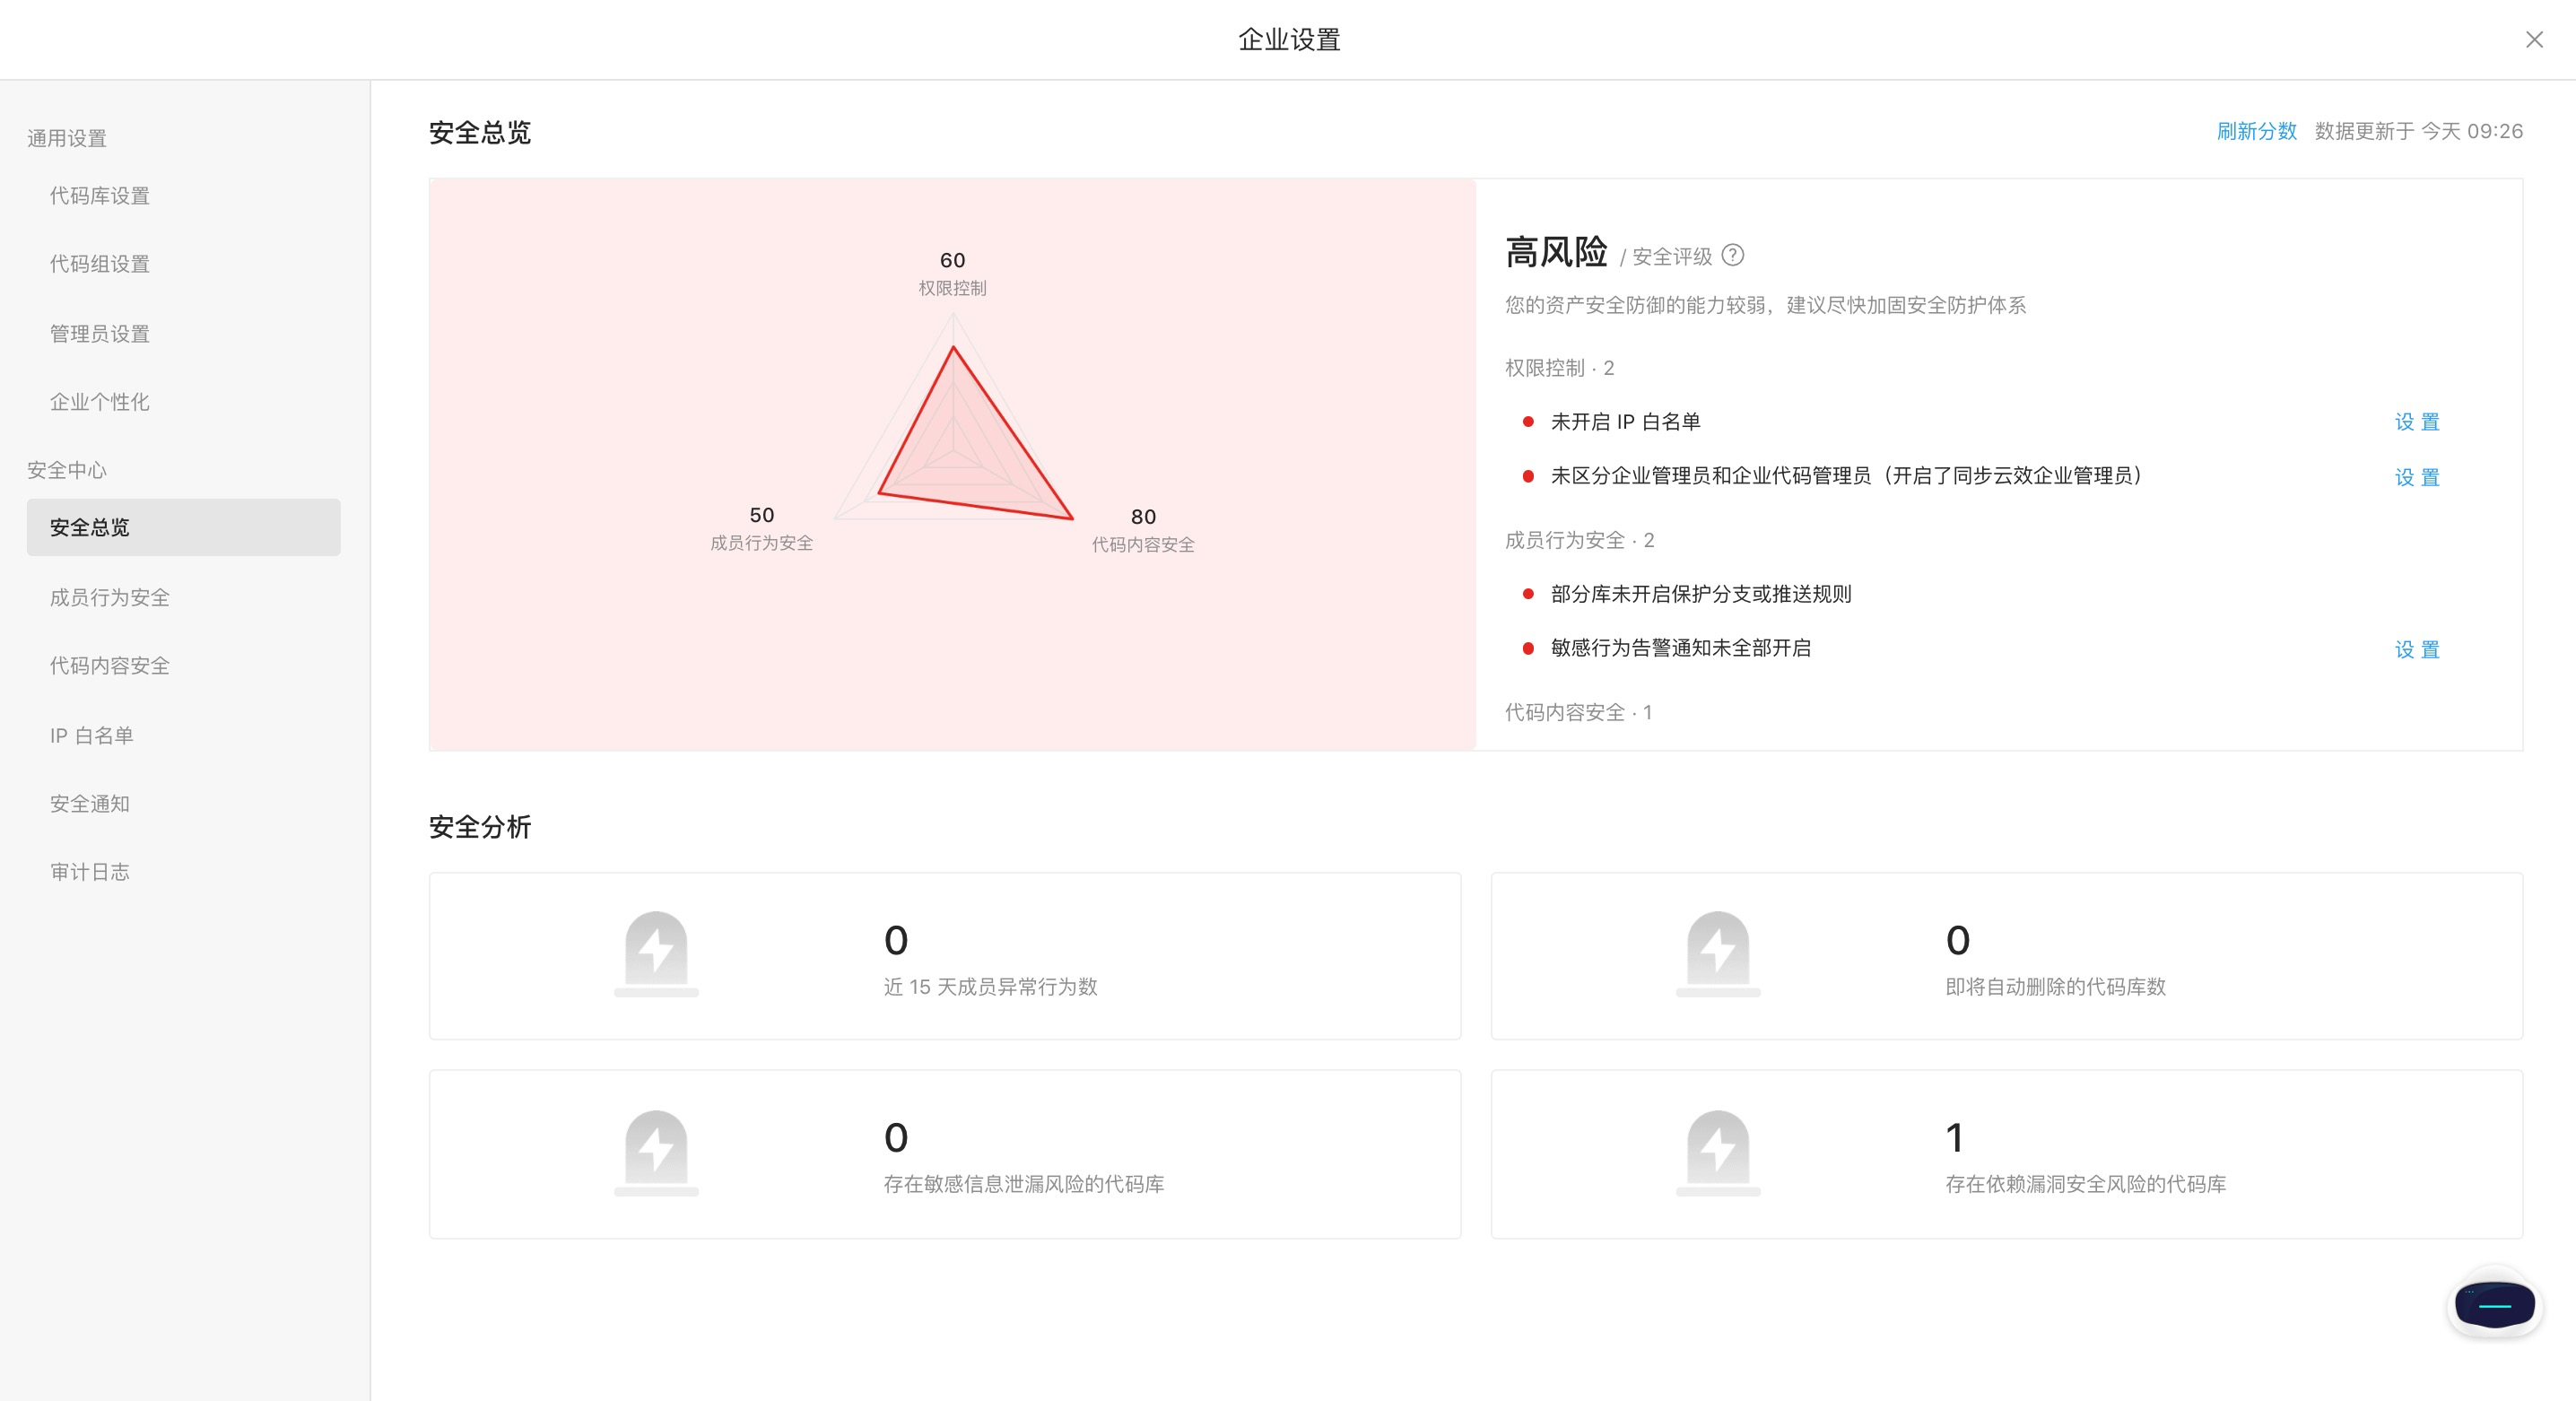The image size is (2576, 1401).
Task: Click 成员行为安全 · 2 section heading
Action: [1579, 540]
